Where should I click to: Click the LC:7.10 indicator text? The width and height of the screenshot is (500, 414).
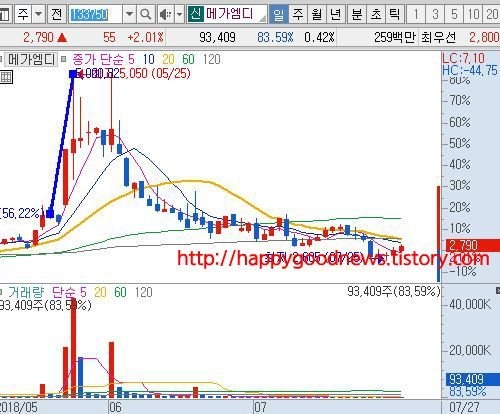(463, 58)
